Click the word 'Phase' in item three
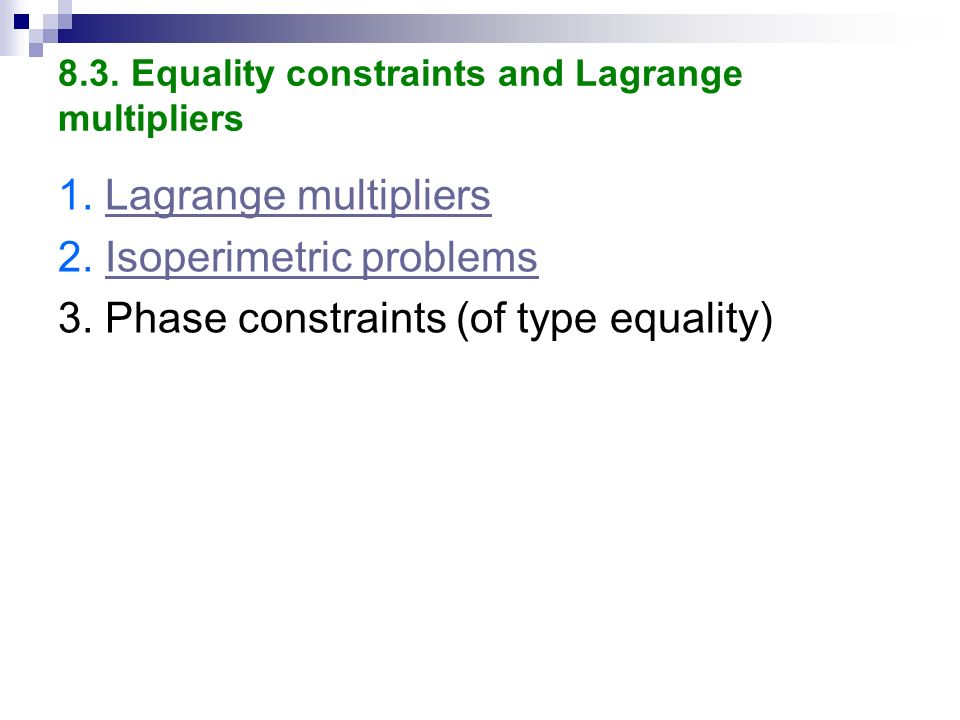Viewport: 960px width, 720px height. pyautogui.click(x=165, y=318)
